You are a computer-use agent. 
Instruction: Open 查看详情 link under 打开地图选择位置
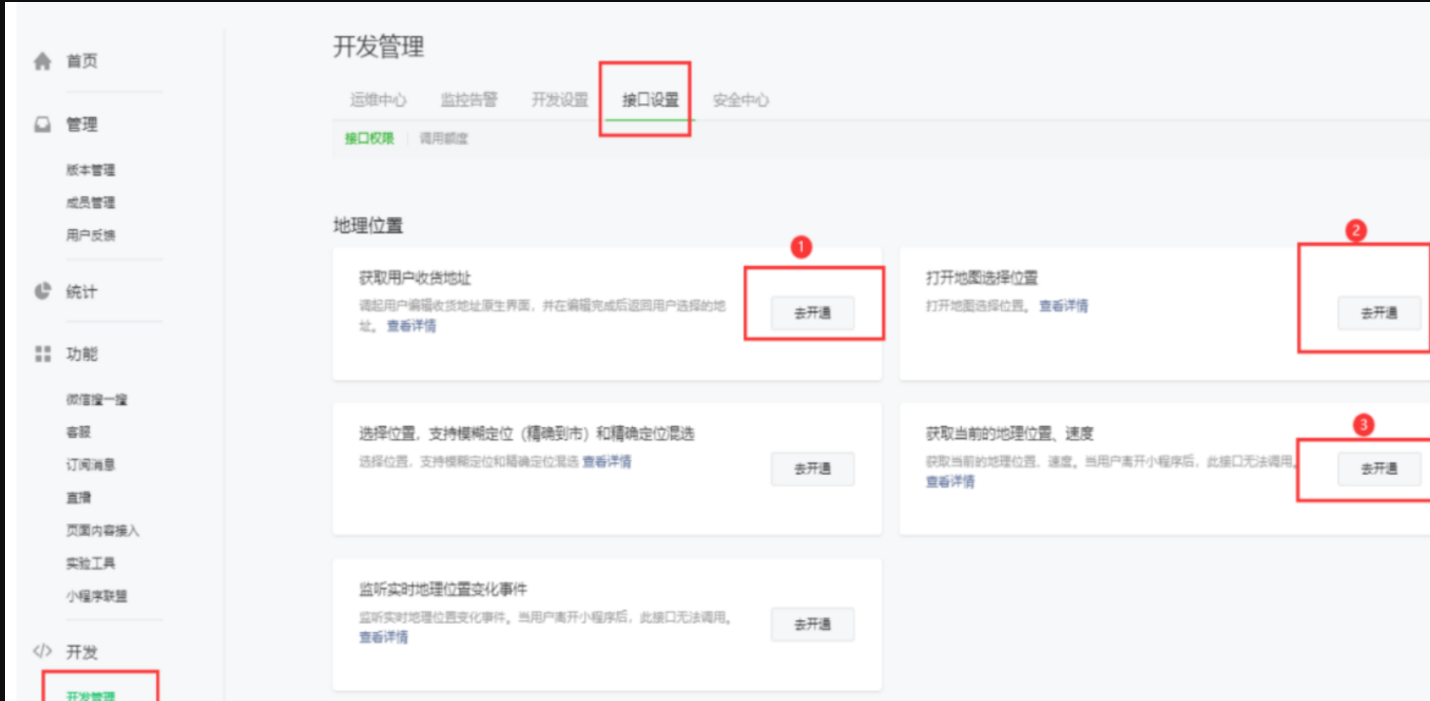[1063, 306]
